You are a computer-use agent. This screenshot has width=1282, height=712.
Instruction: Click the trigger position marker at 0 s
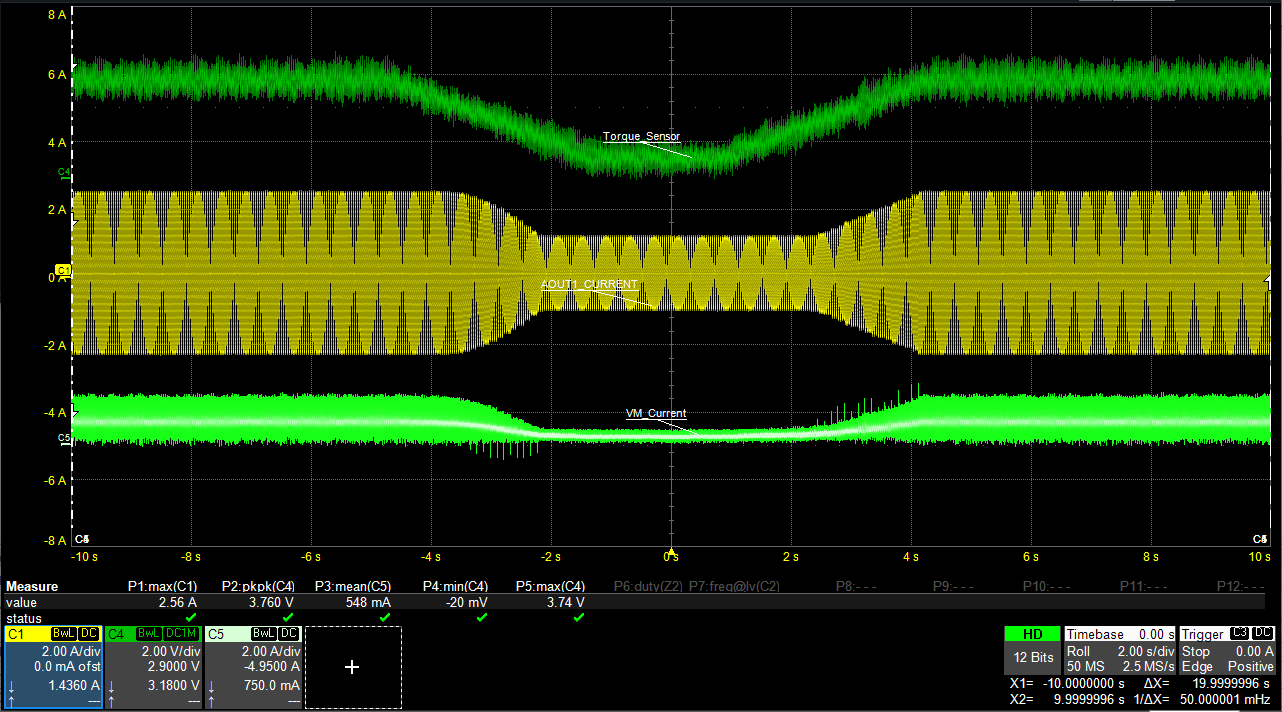tap(672, 551)
